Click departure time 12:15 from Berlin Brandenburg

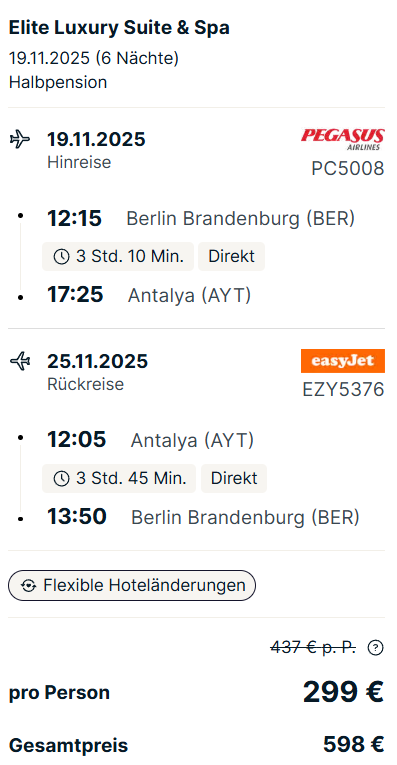point(74,219)
